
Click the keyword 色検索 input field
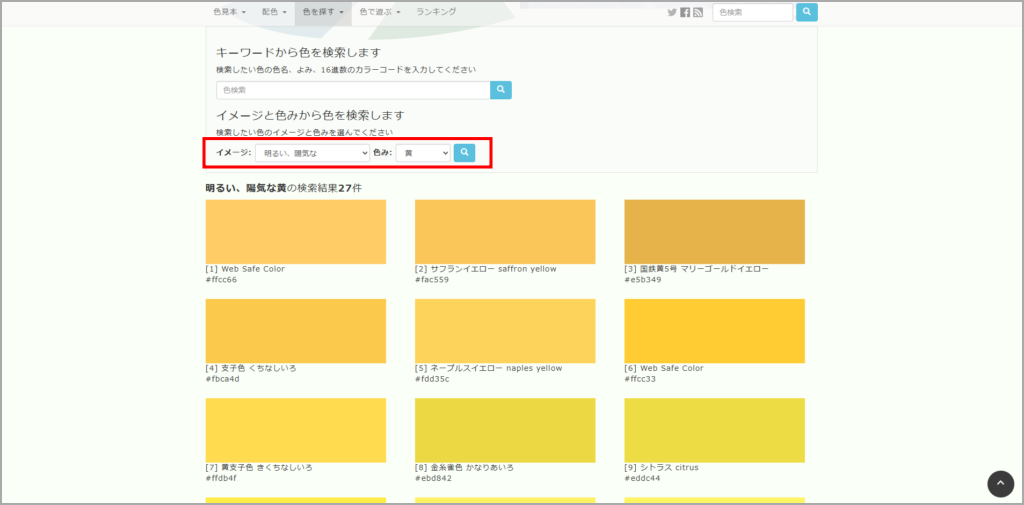tap(353, 90)
